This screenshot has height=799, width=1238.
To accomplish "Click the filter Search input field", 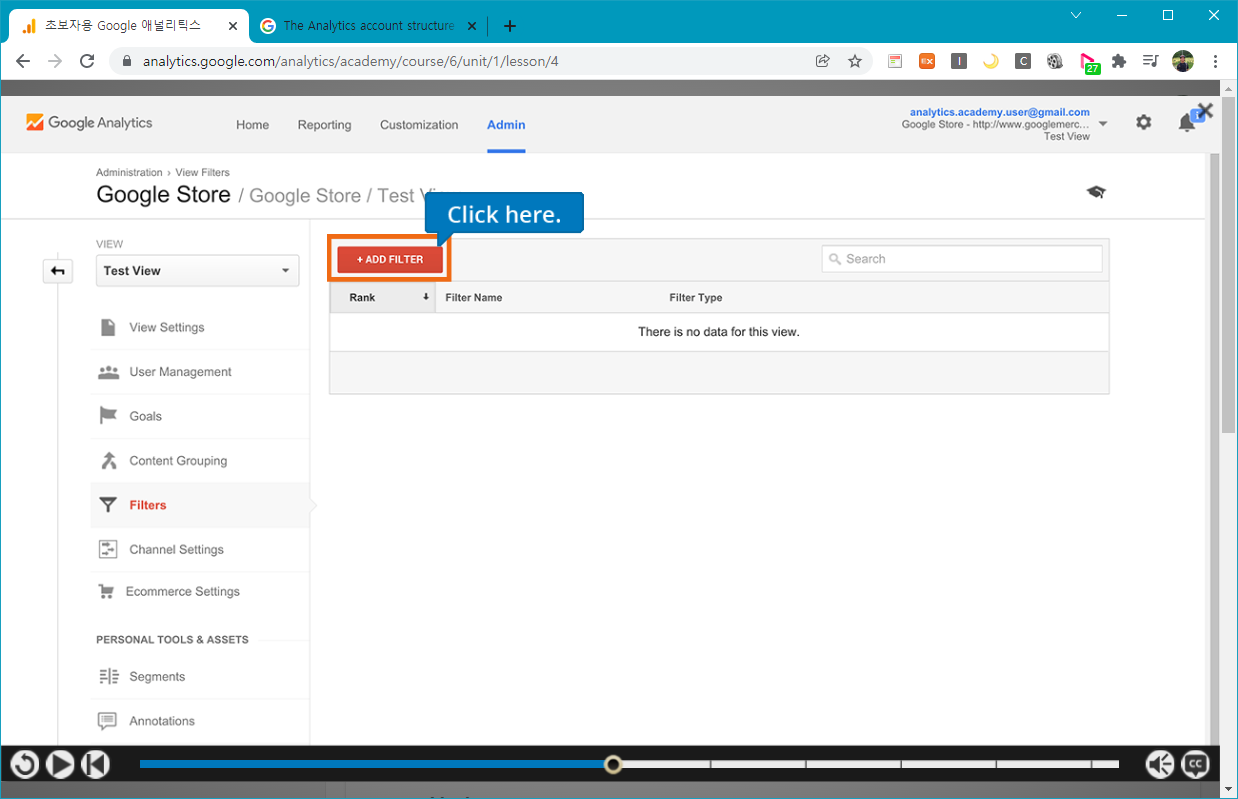I will pyautogui.click(x=962, y=259).
